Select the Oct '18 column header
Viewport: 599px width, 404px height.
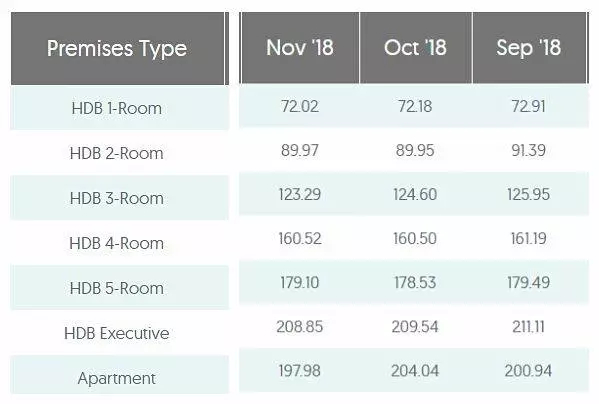[416, 48]
